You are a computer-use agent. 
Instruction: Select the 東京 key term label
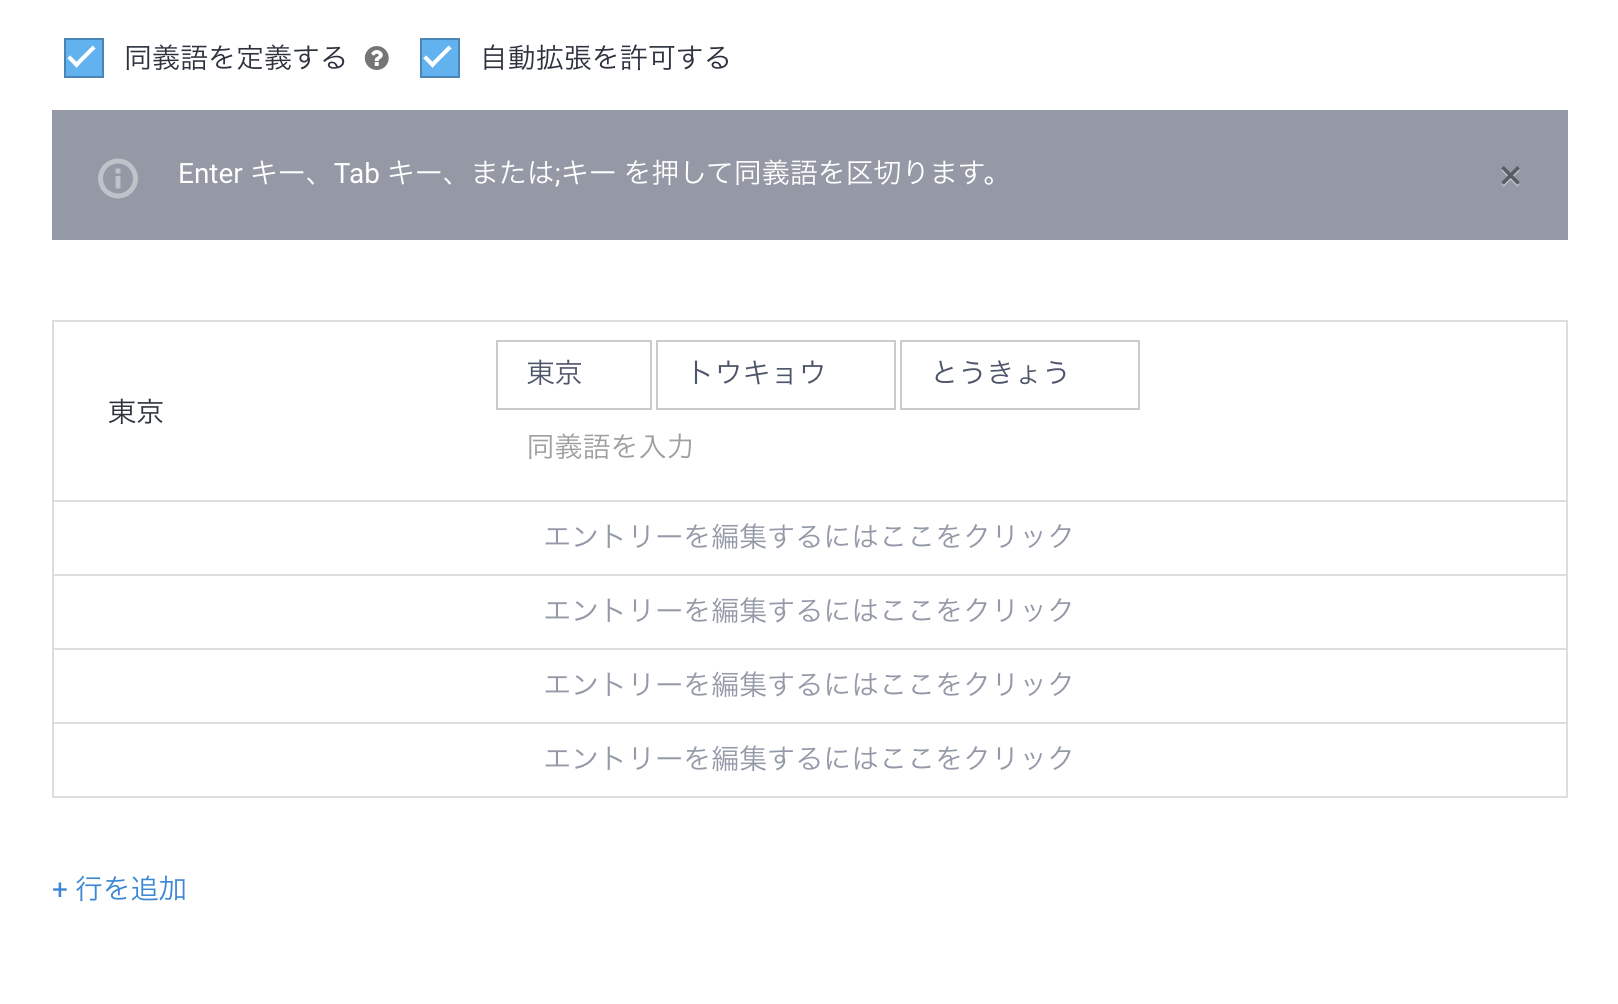(135, 412)
